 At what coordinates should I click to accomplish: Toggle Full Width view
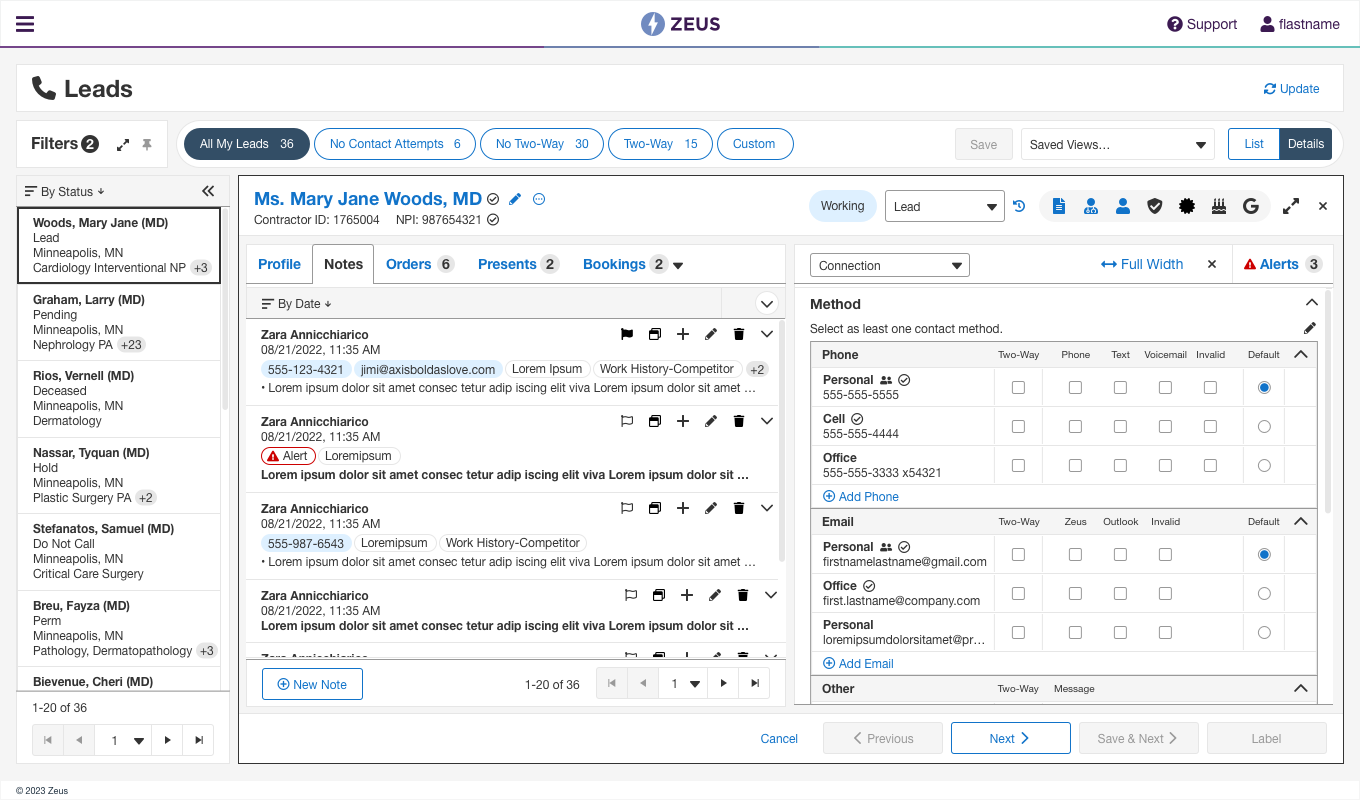1142,264
